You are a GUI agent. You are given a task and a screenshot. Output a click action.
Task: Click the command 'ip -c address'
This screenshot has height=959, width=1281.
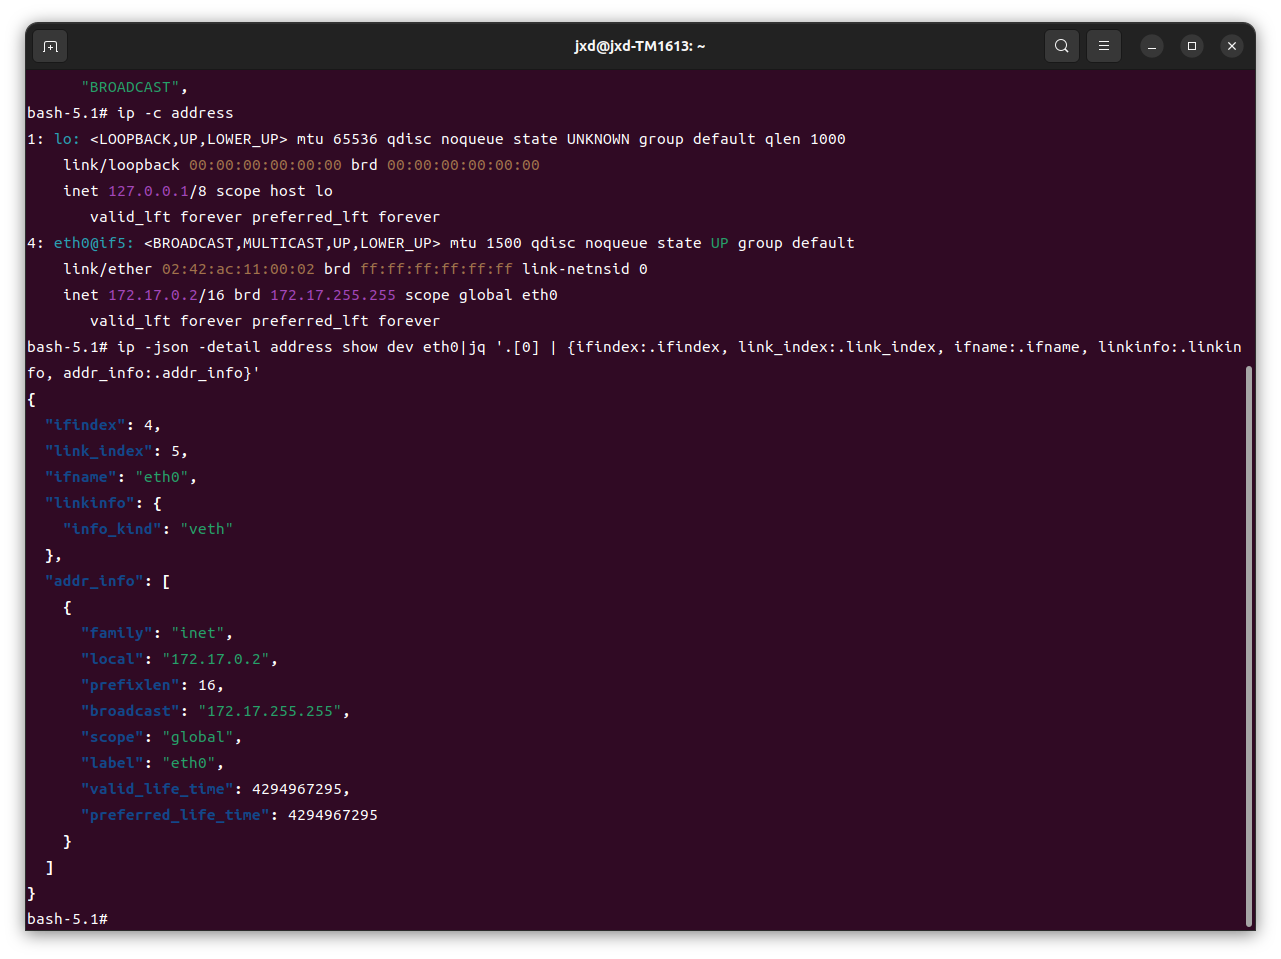click(175, 113)
